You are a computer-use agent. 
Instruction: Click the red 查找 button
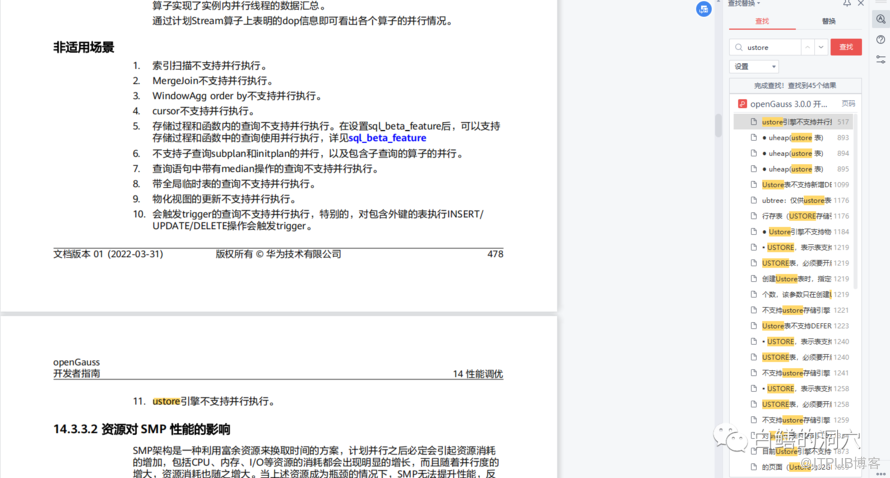tap(846, 47)
